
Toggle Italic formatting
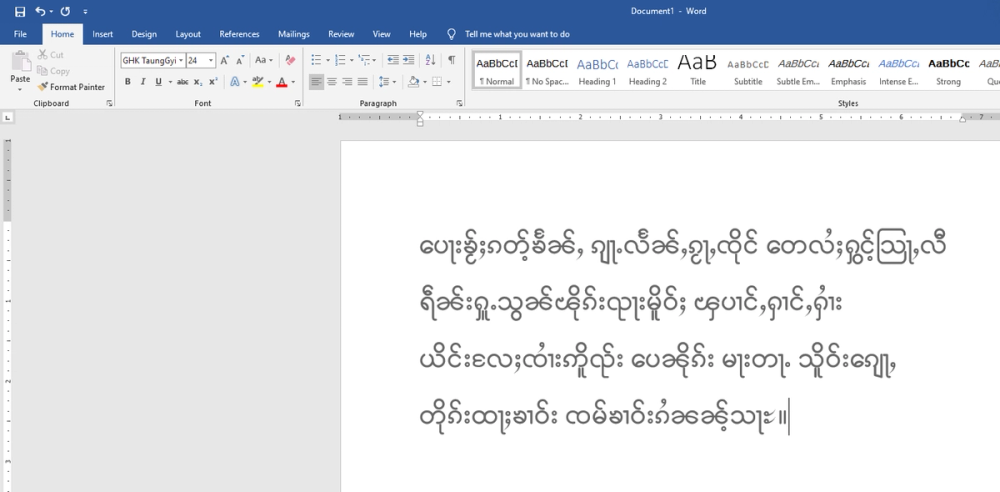pos(143,82)
